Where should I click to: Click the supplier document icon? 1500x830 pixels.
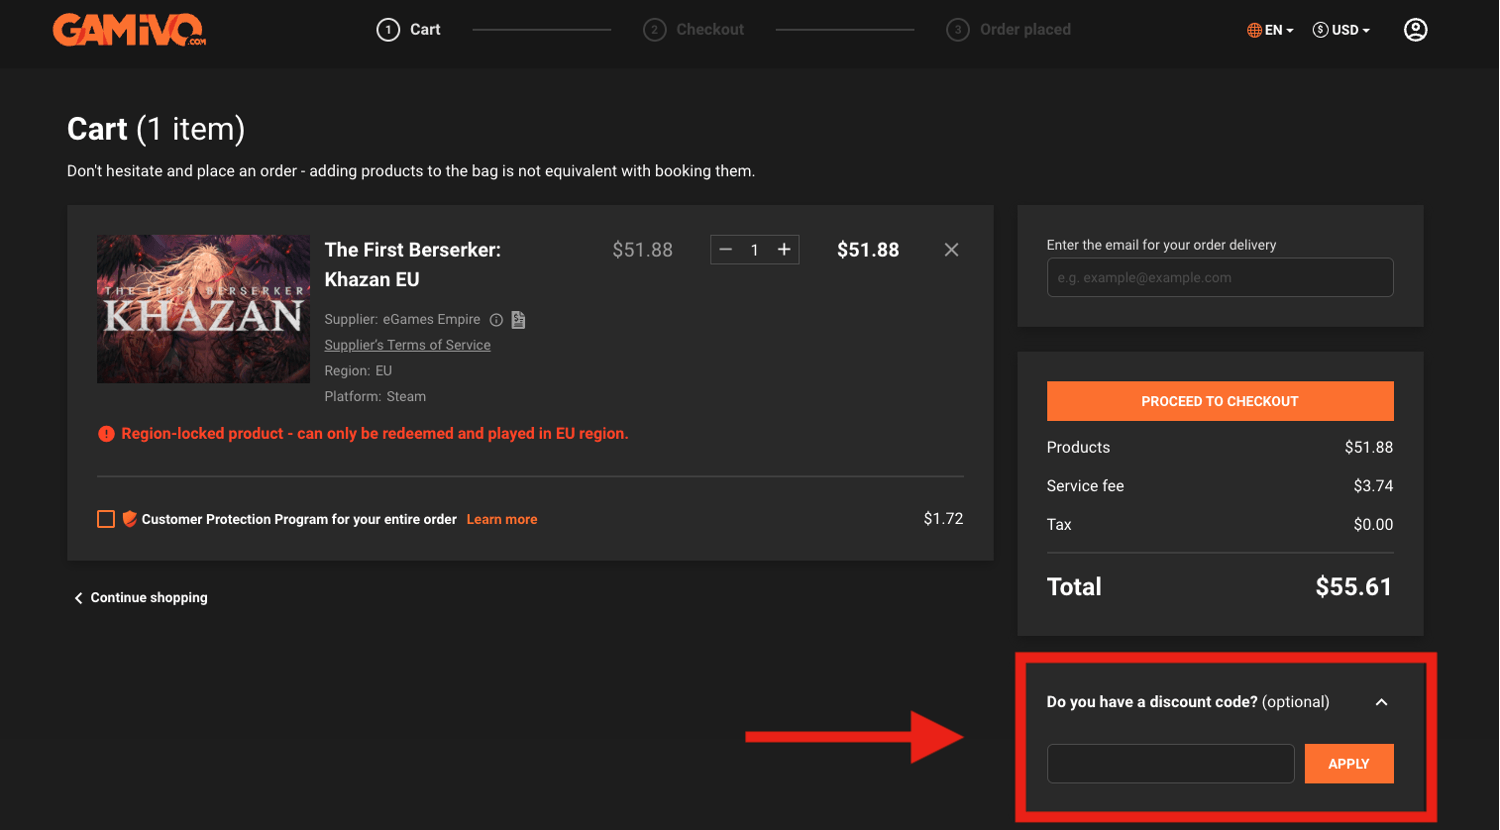pos(518,320)
